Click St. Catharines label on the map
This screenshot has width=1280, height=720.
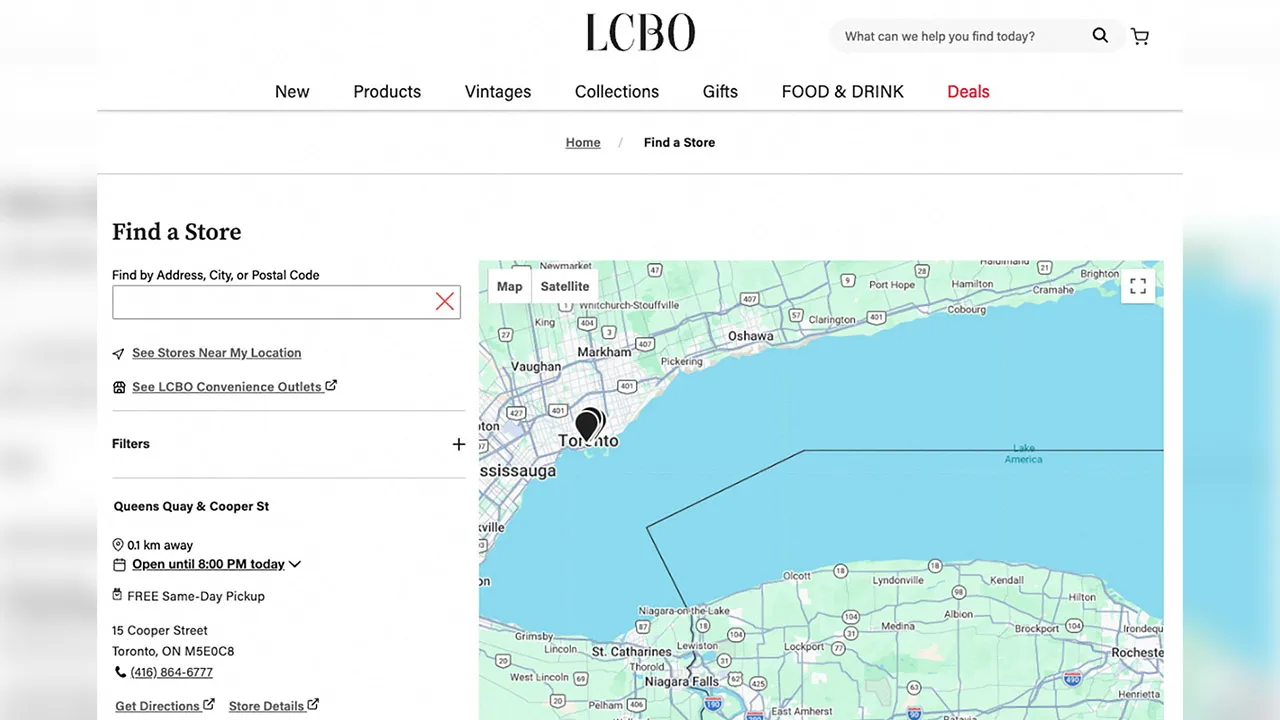pos(634,651)
